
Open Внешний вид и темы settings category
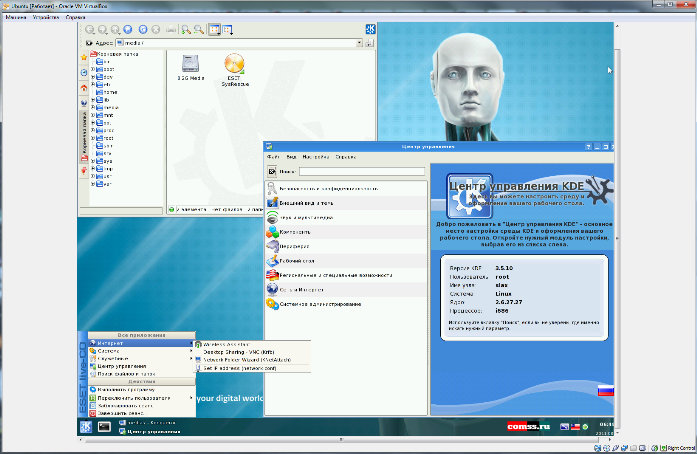(346, 203)
